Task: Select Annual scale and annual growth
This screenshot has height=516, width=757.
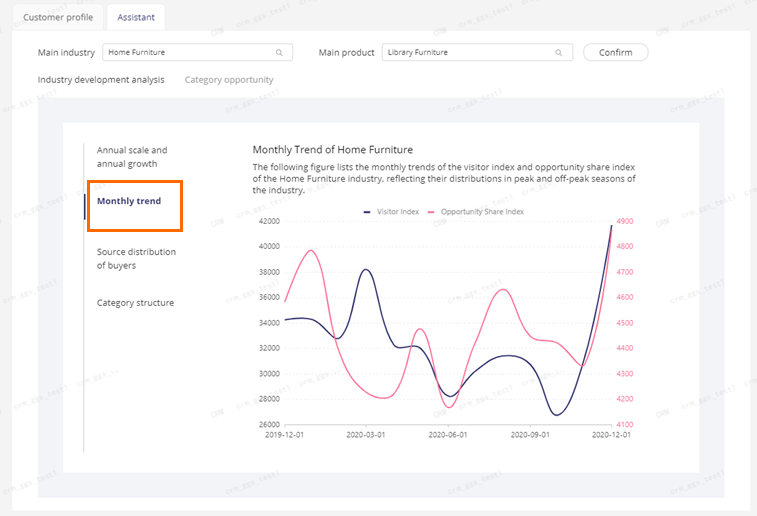Action: (132, 157)
